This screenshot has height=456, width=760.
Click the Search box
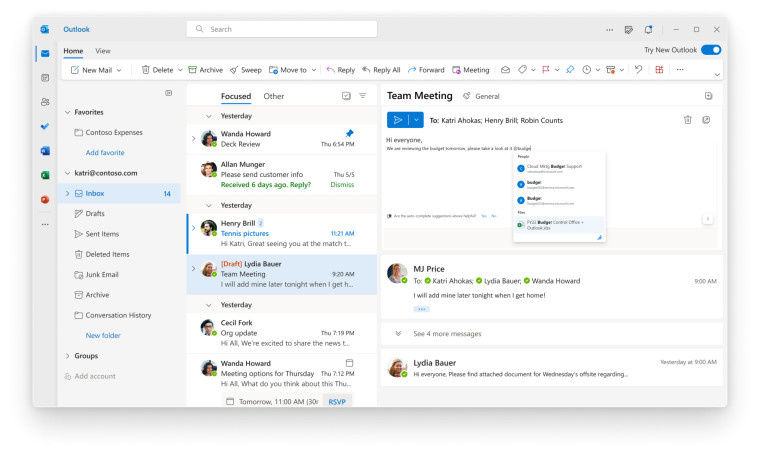pyautogui.click(x=282, y=29)
